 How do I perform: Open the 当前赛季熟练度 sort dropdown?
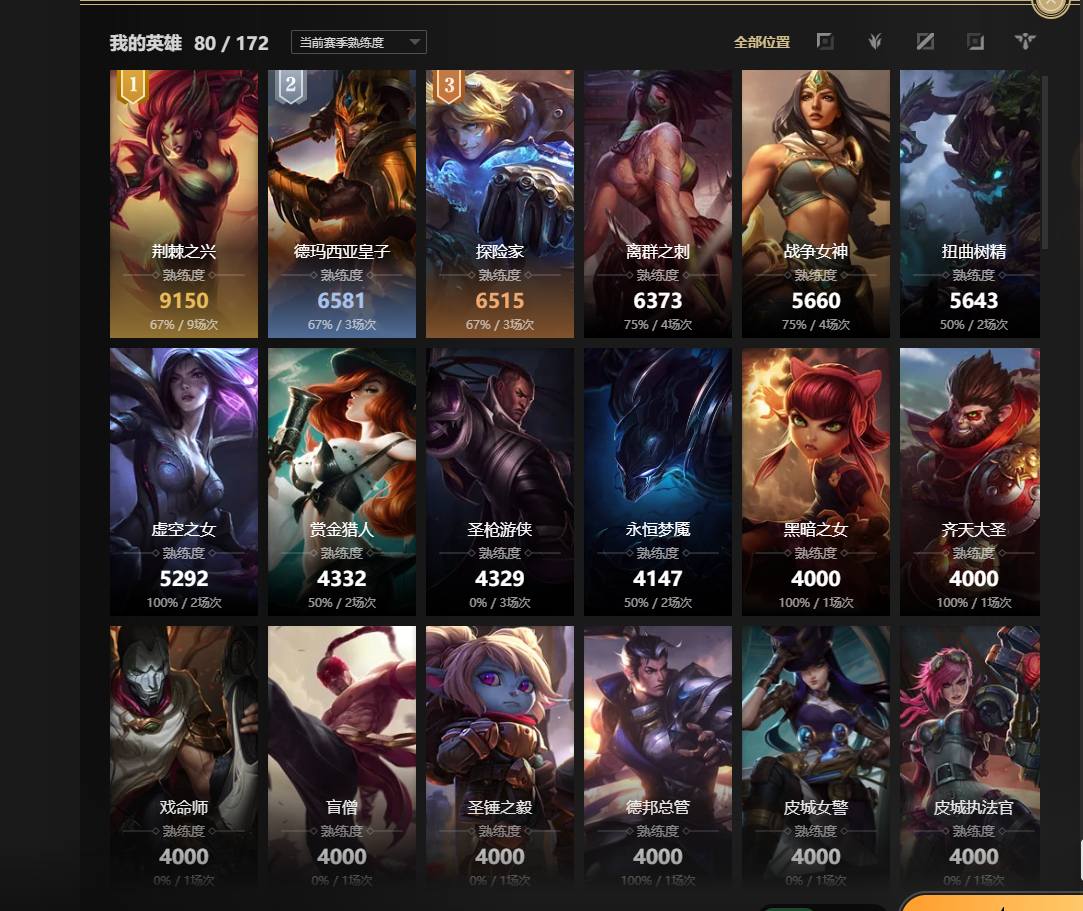358,42
